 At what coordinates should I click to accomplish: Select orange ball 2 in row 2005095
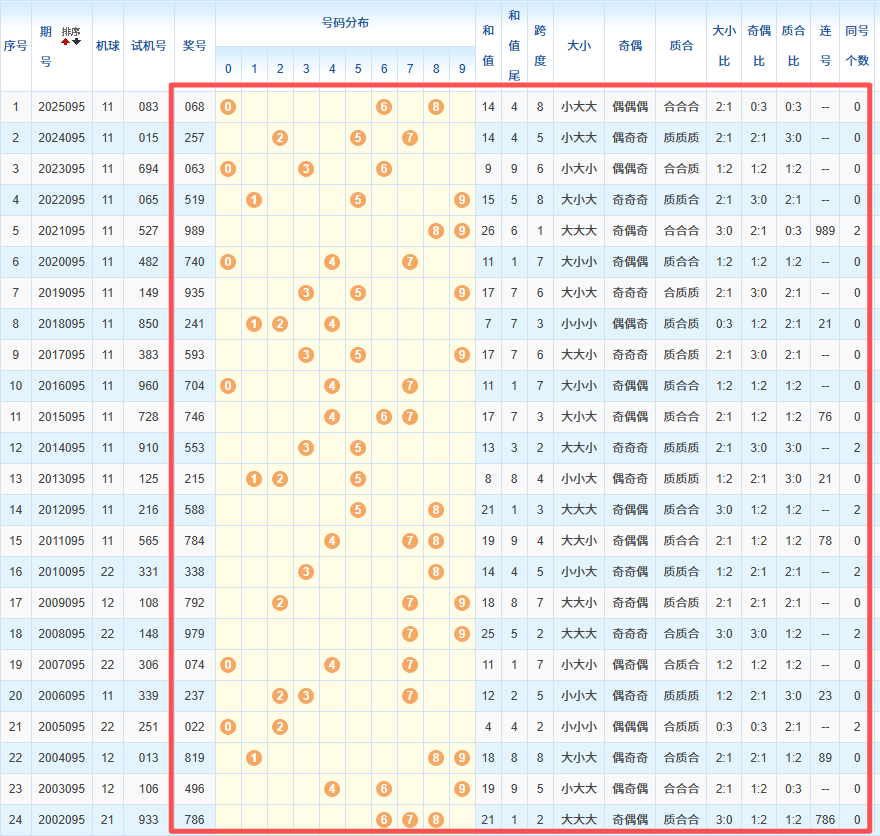click(x=280, y=726)
